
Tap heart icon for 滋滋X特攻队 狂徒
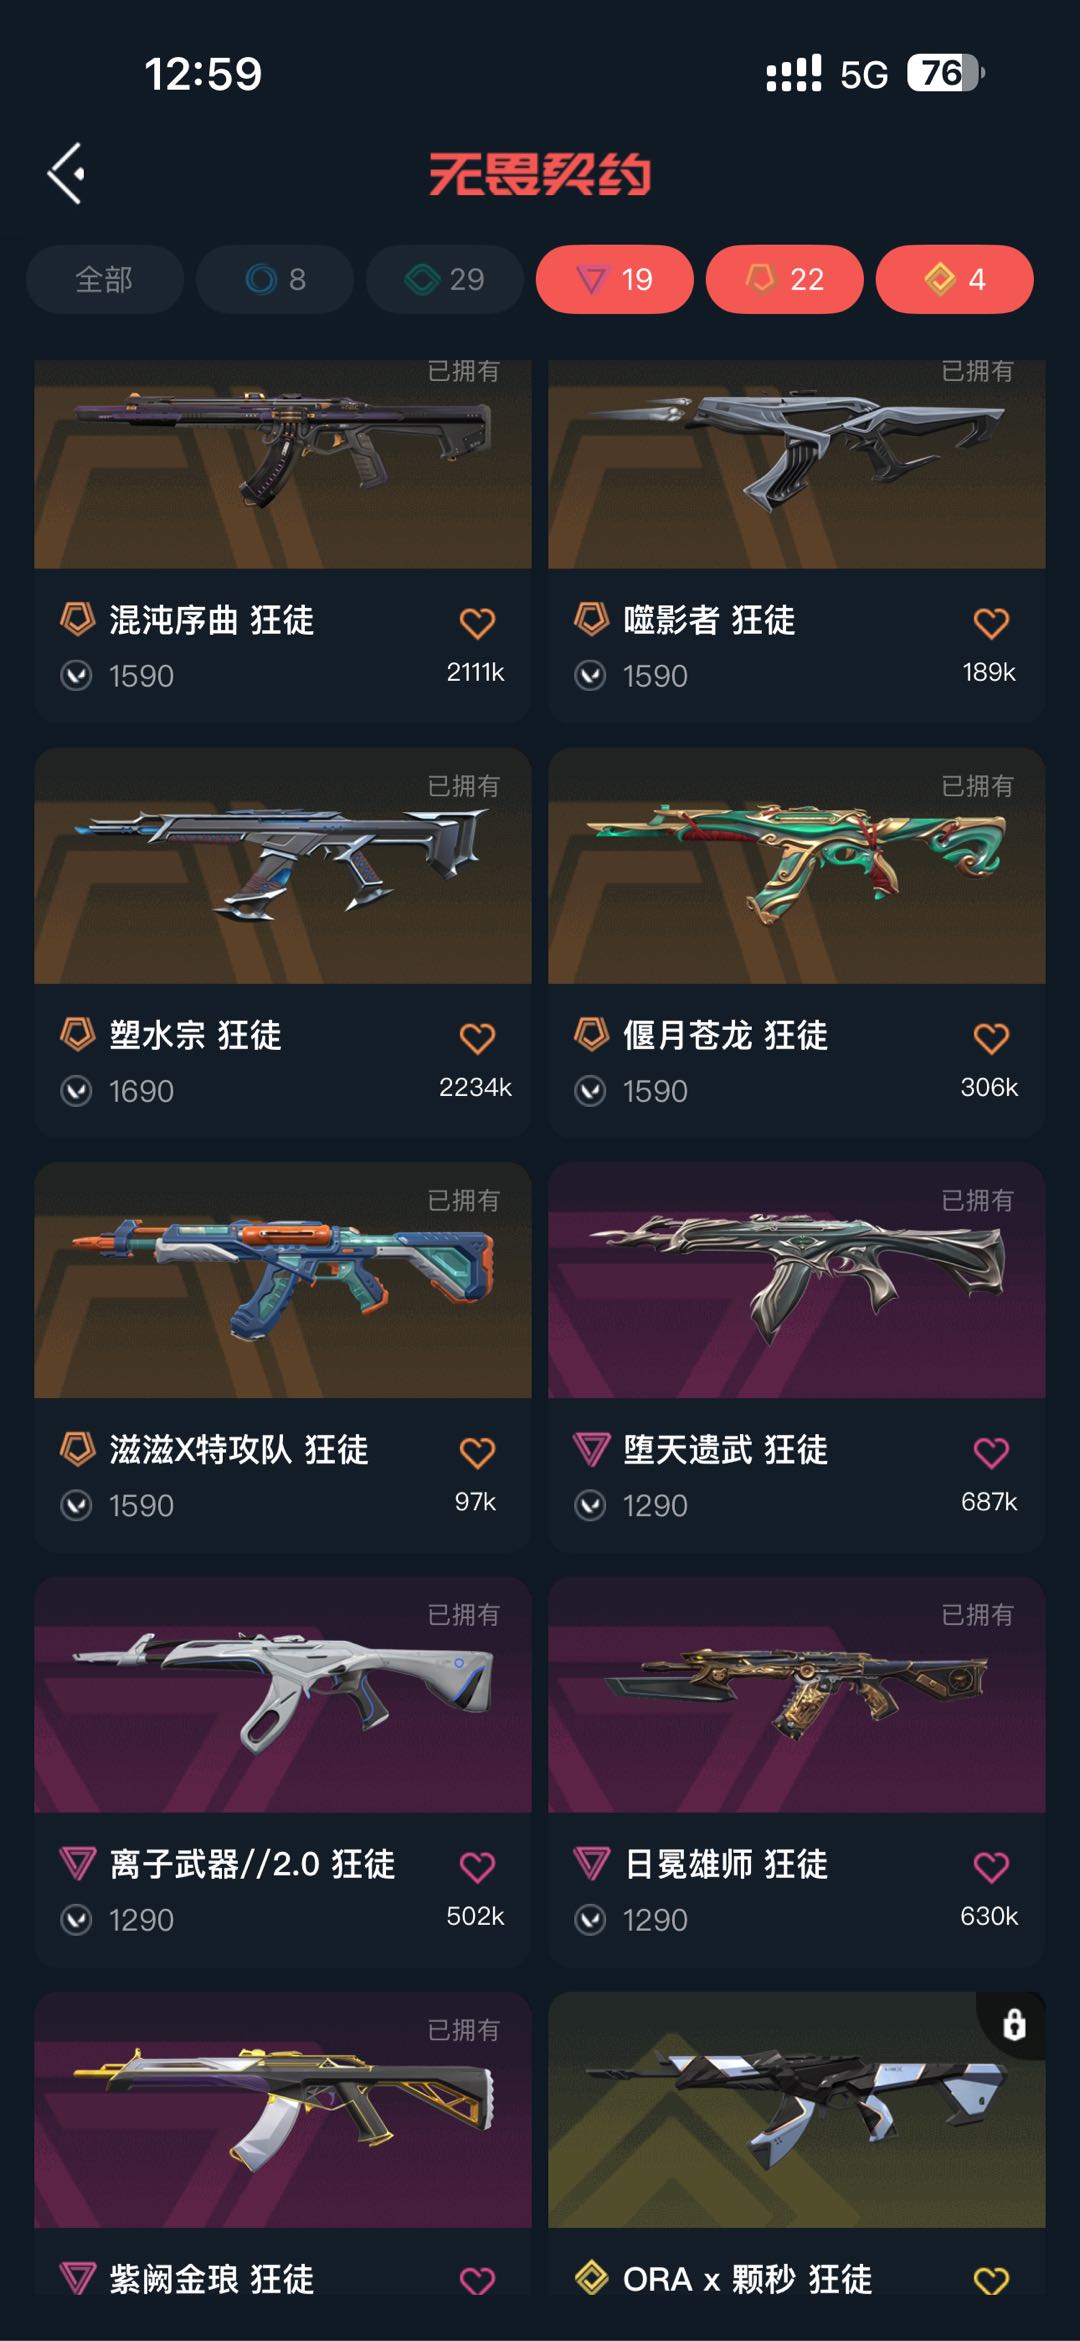coord(477,1452)
